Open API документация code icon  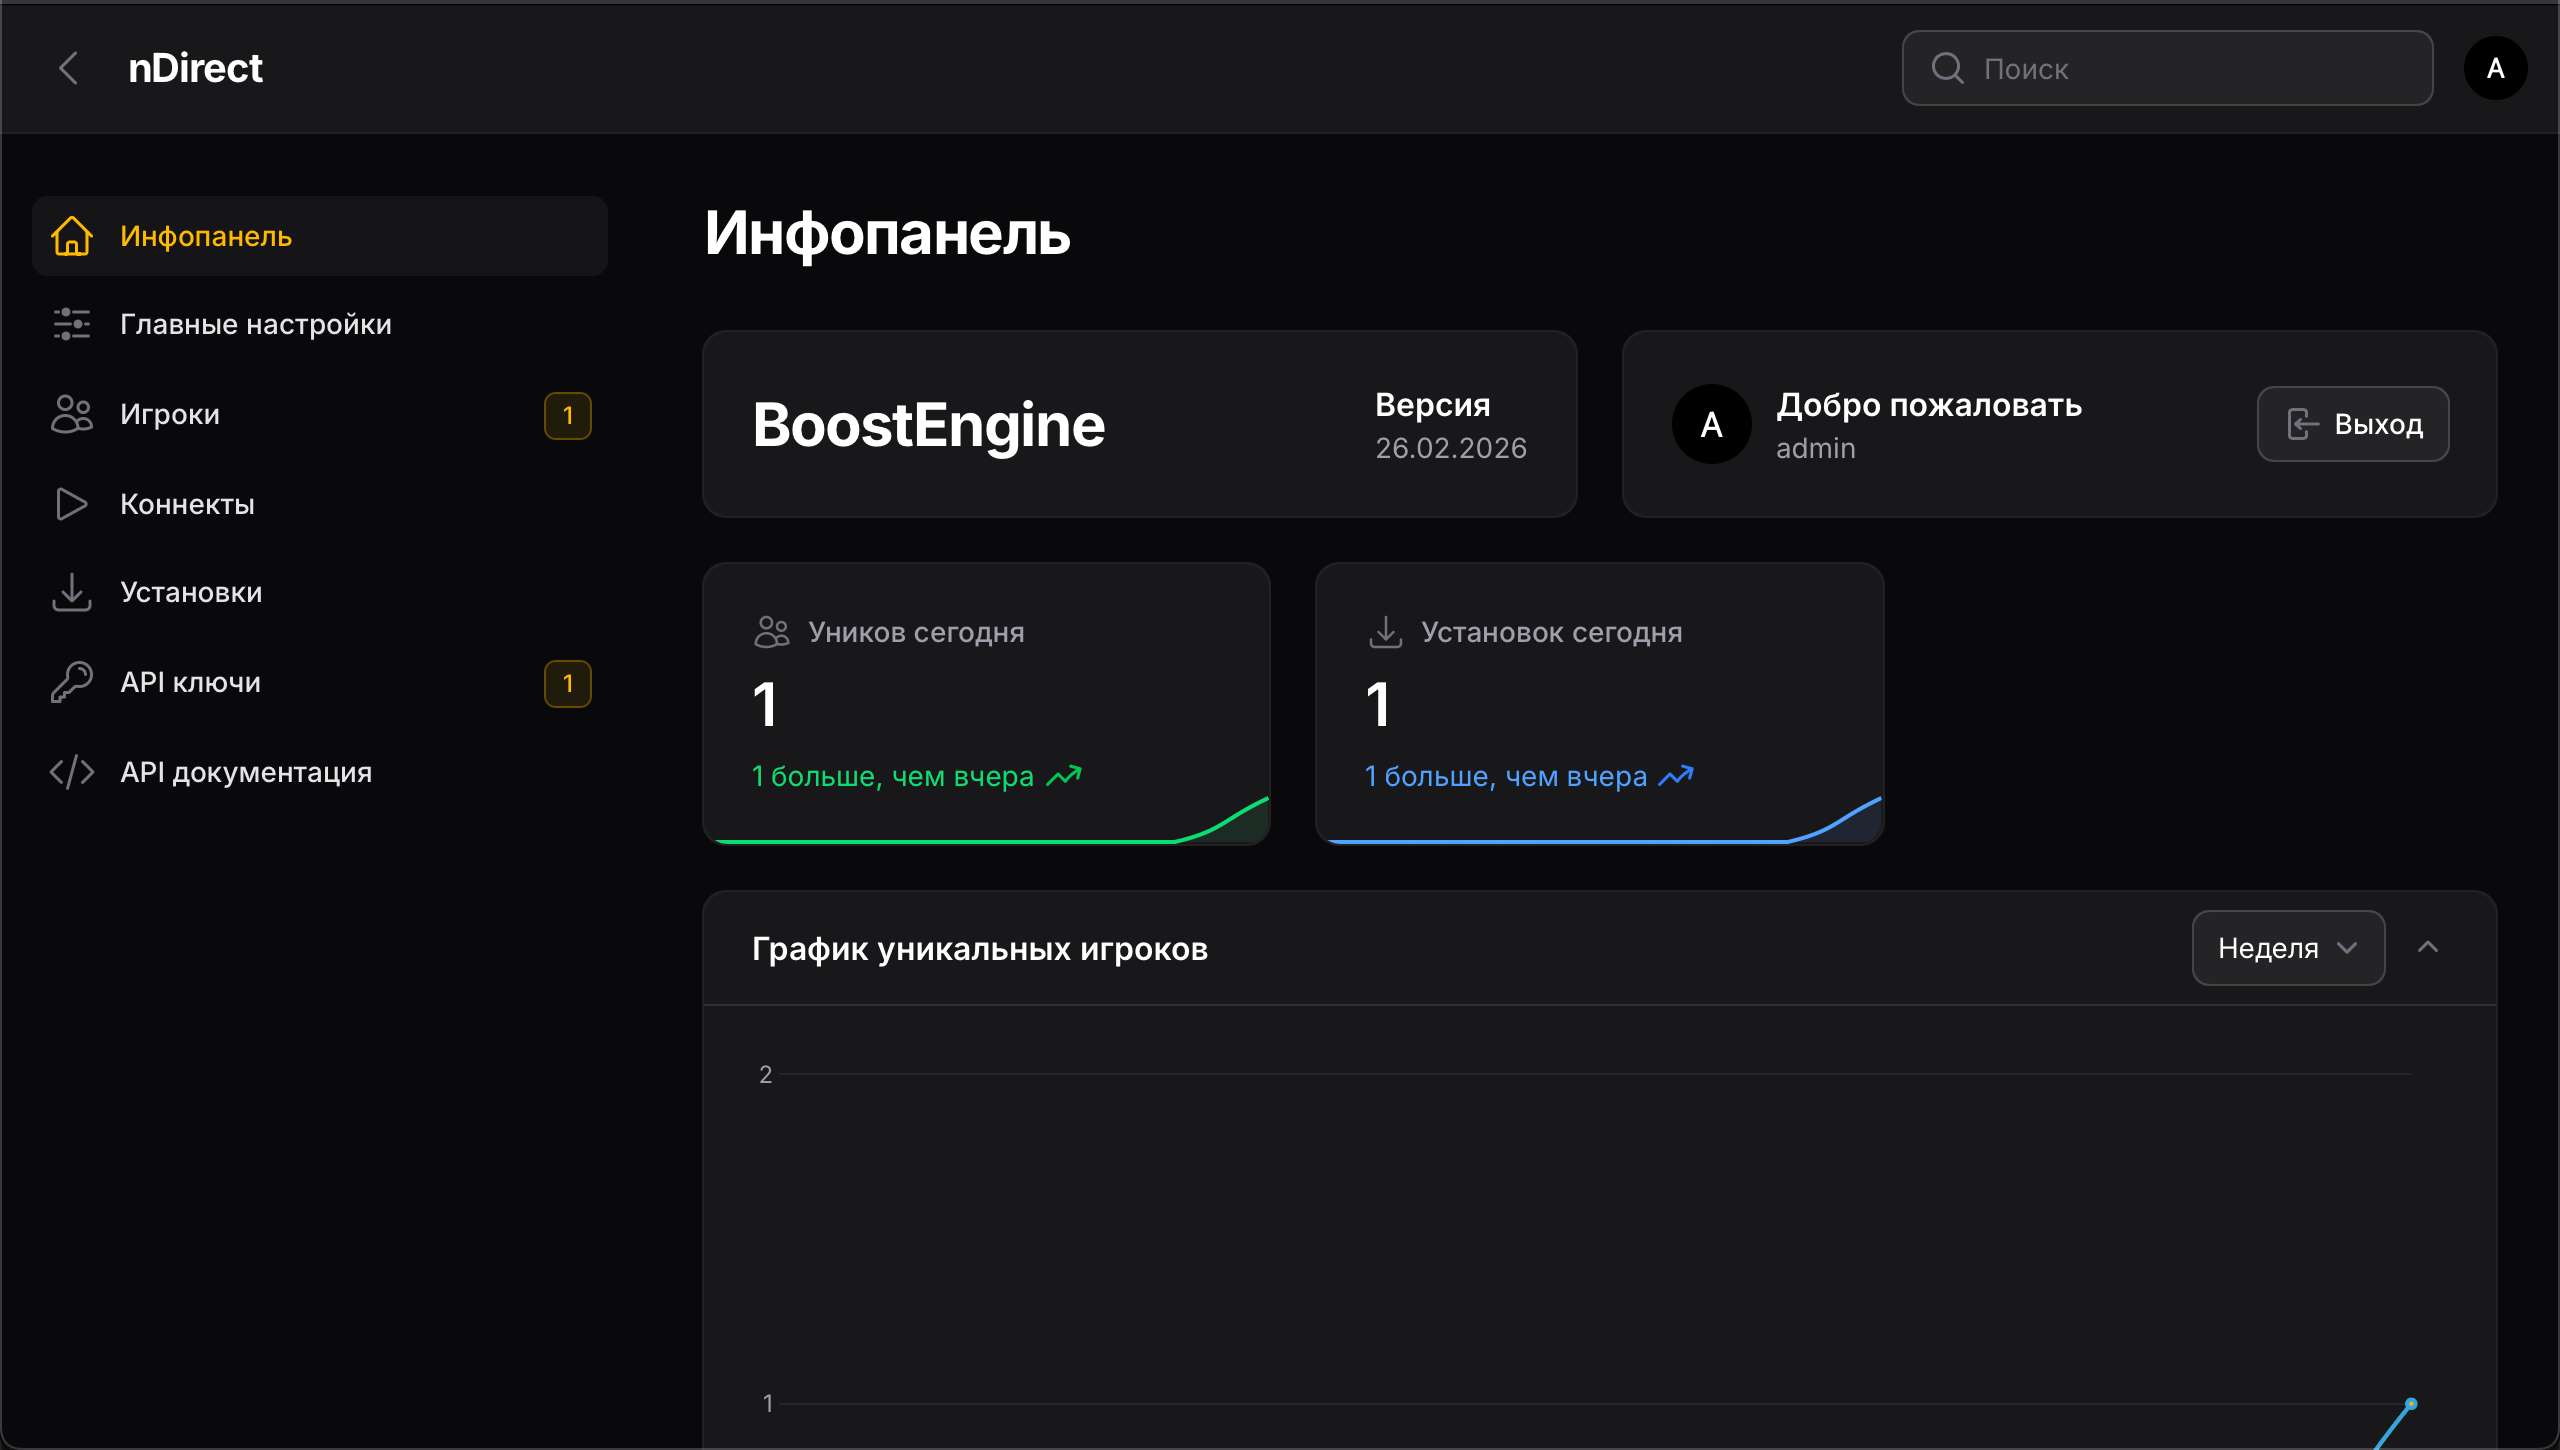click(71, 772)
